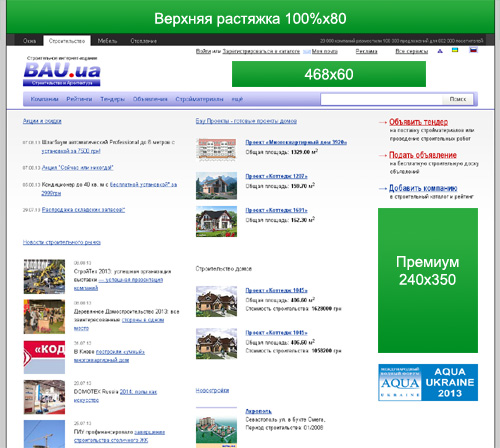Open the Отопление tab

coord(143,41)
